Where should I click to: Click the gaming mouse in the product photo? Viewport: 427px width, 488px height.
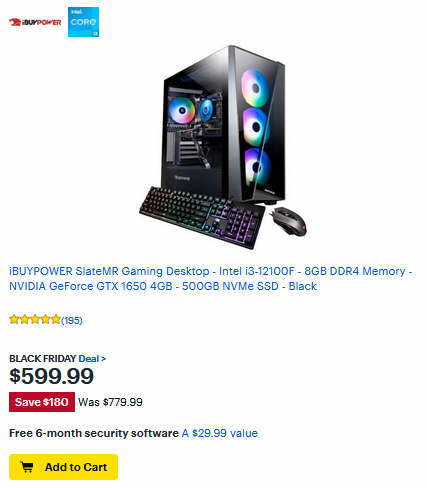point(289,220)
